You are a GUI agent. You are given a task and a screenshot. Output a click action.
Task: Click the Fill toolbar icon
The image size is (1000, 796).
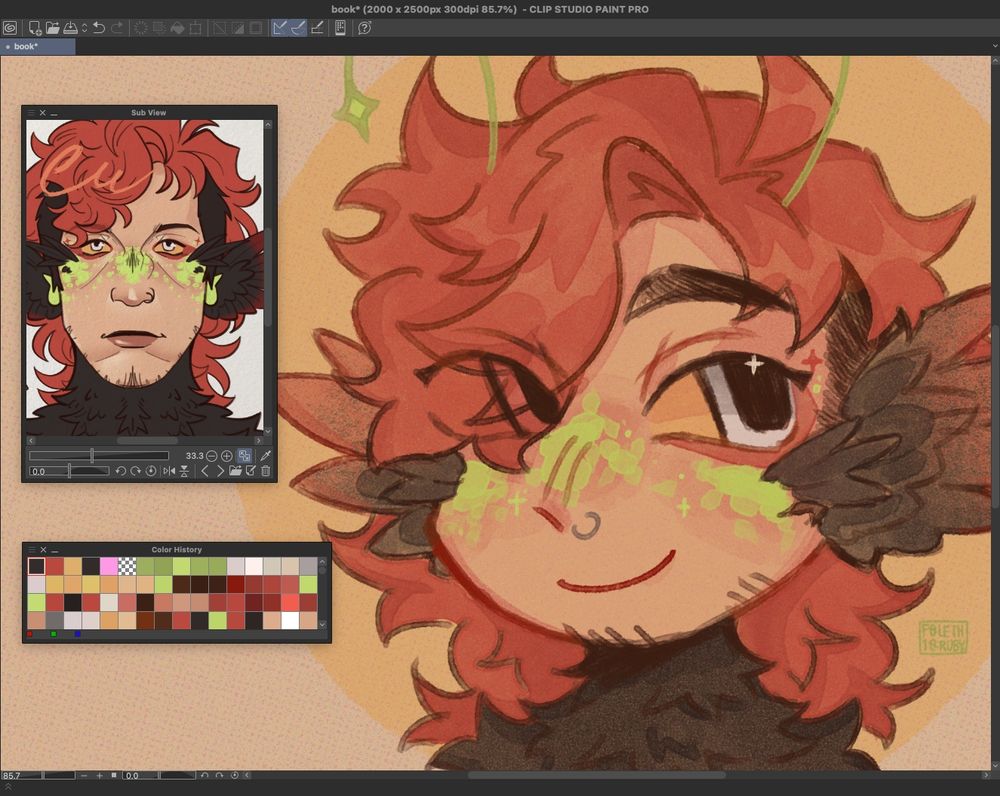pyautogui.click(x=177, y=28)
